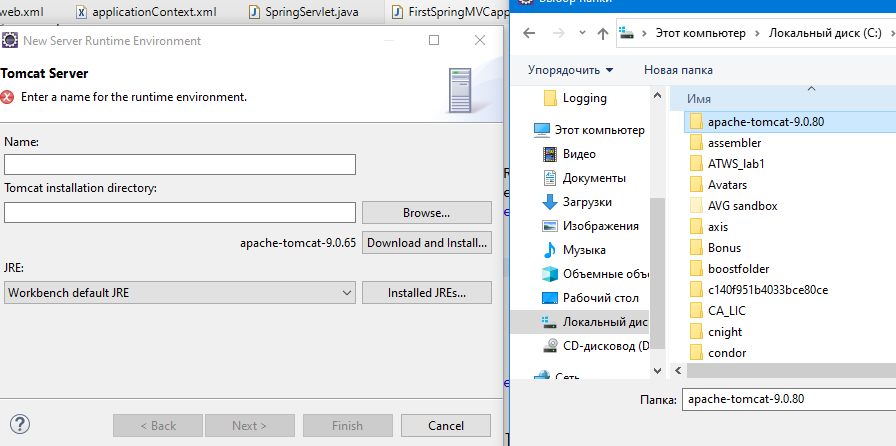896x446 pixels.
Task: Select CD-дисковод in navigation pane
Action: click(594, 346)
